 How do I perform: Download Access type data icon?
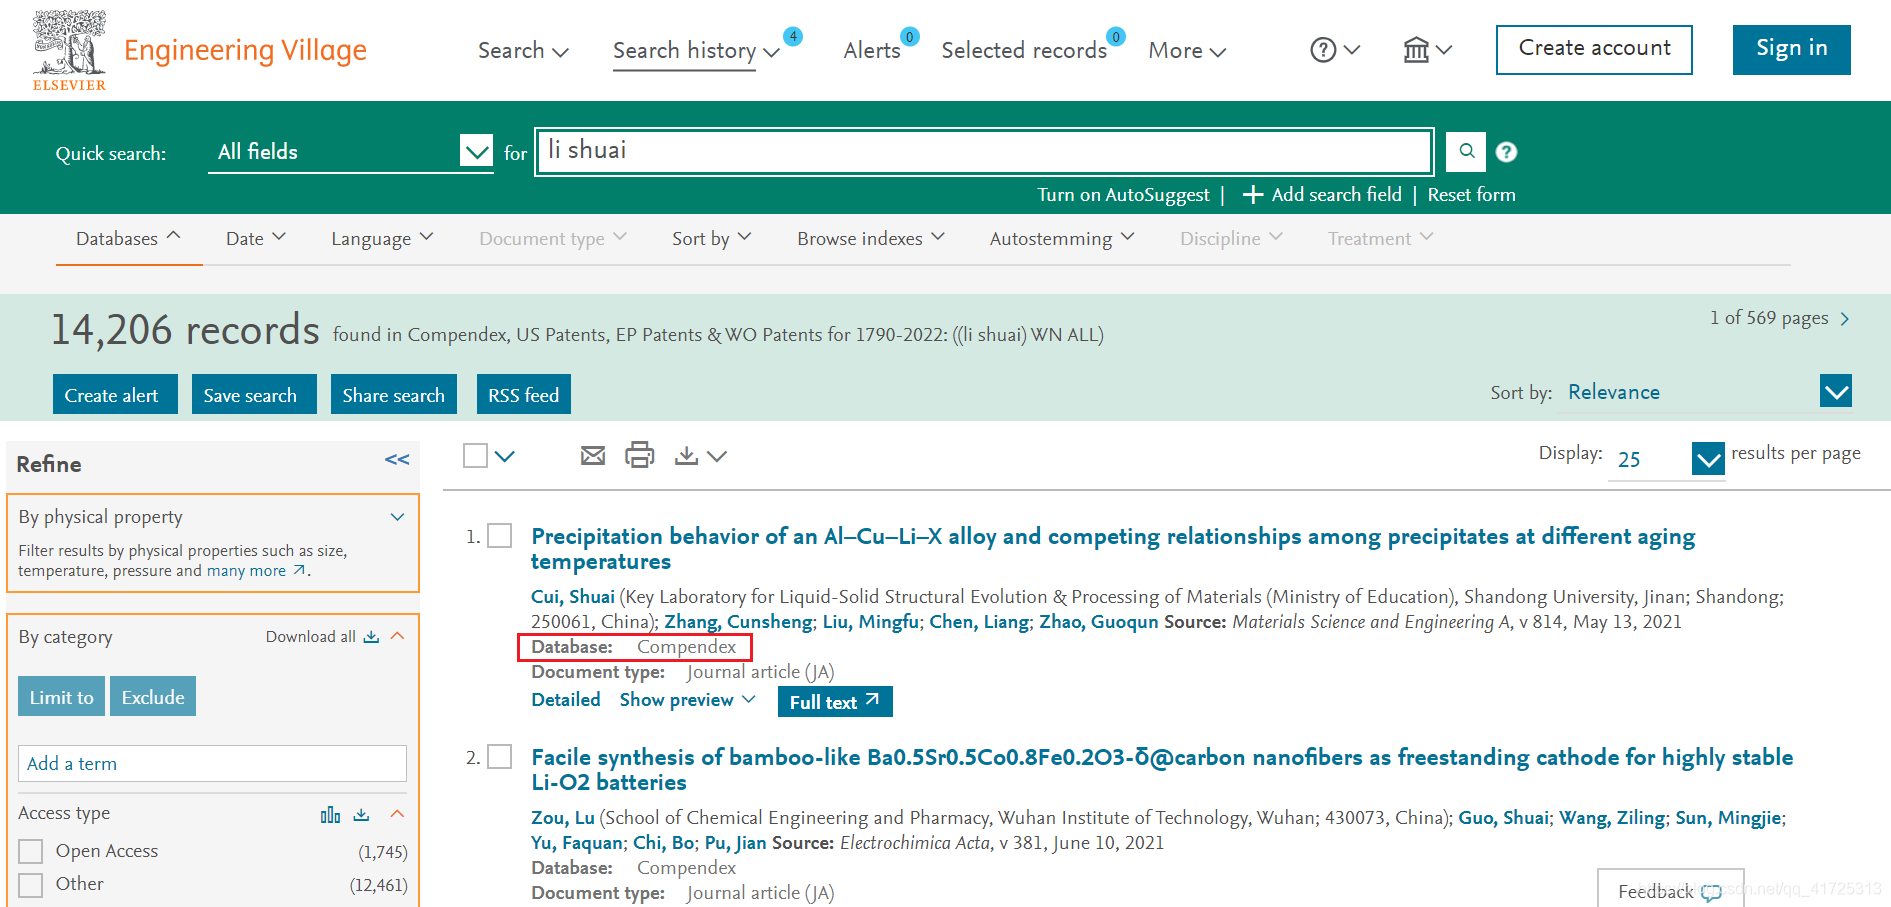tap(362, 815)
